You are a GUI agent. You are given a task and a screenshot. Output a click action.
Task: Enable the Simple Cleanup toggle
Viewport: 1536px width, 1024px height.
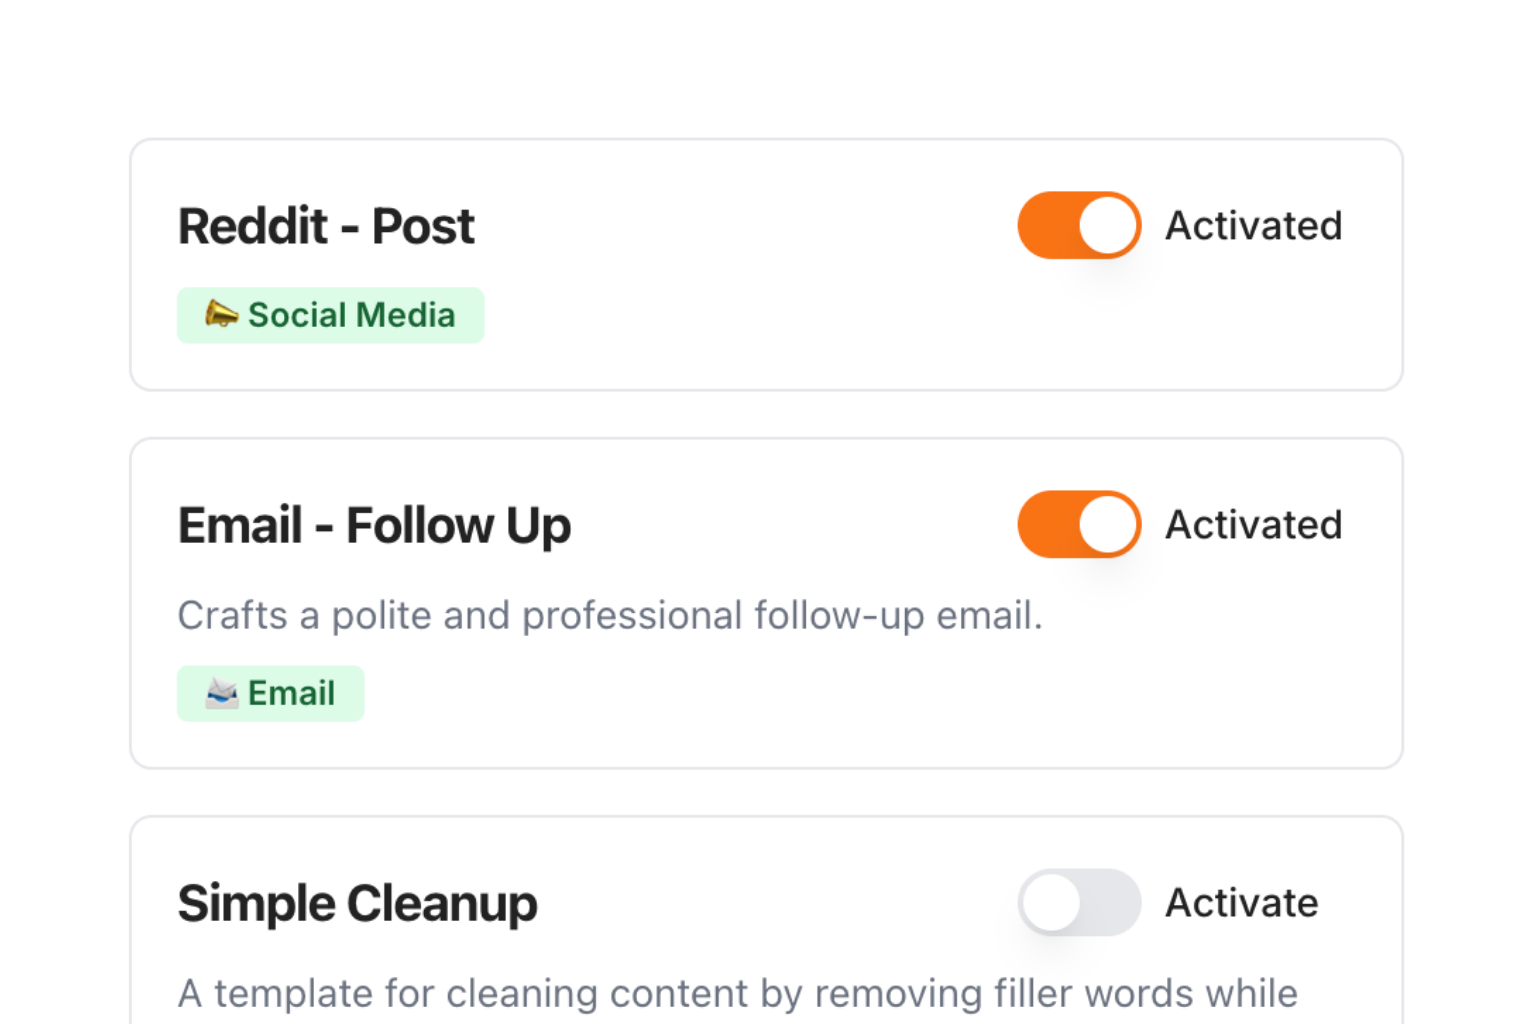coord(1079,902)
